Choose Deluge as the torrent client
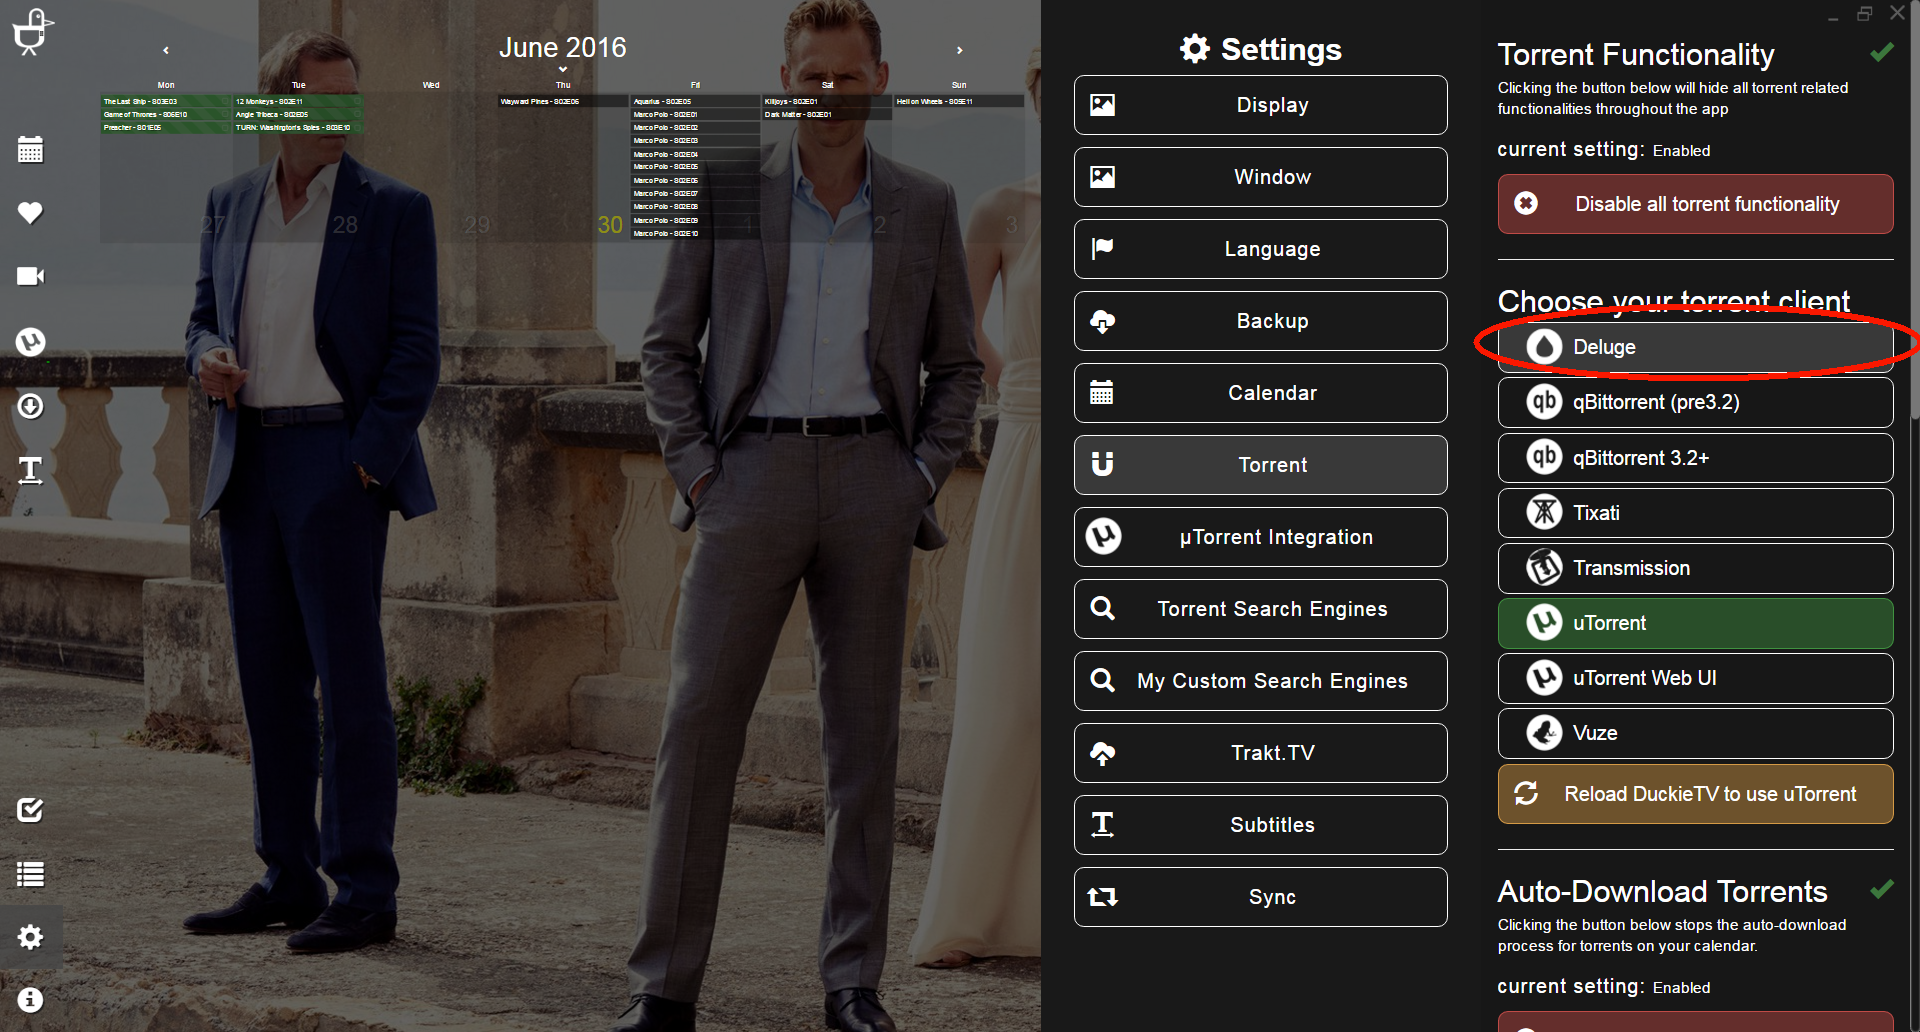 [x=1695, y=347]
